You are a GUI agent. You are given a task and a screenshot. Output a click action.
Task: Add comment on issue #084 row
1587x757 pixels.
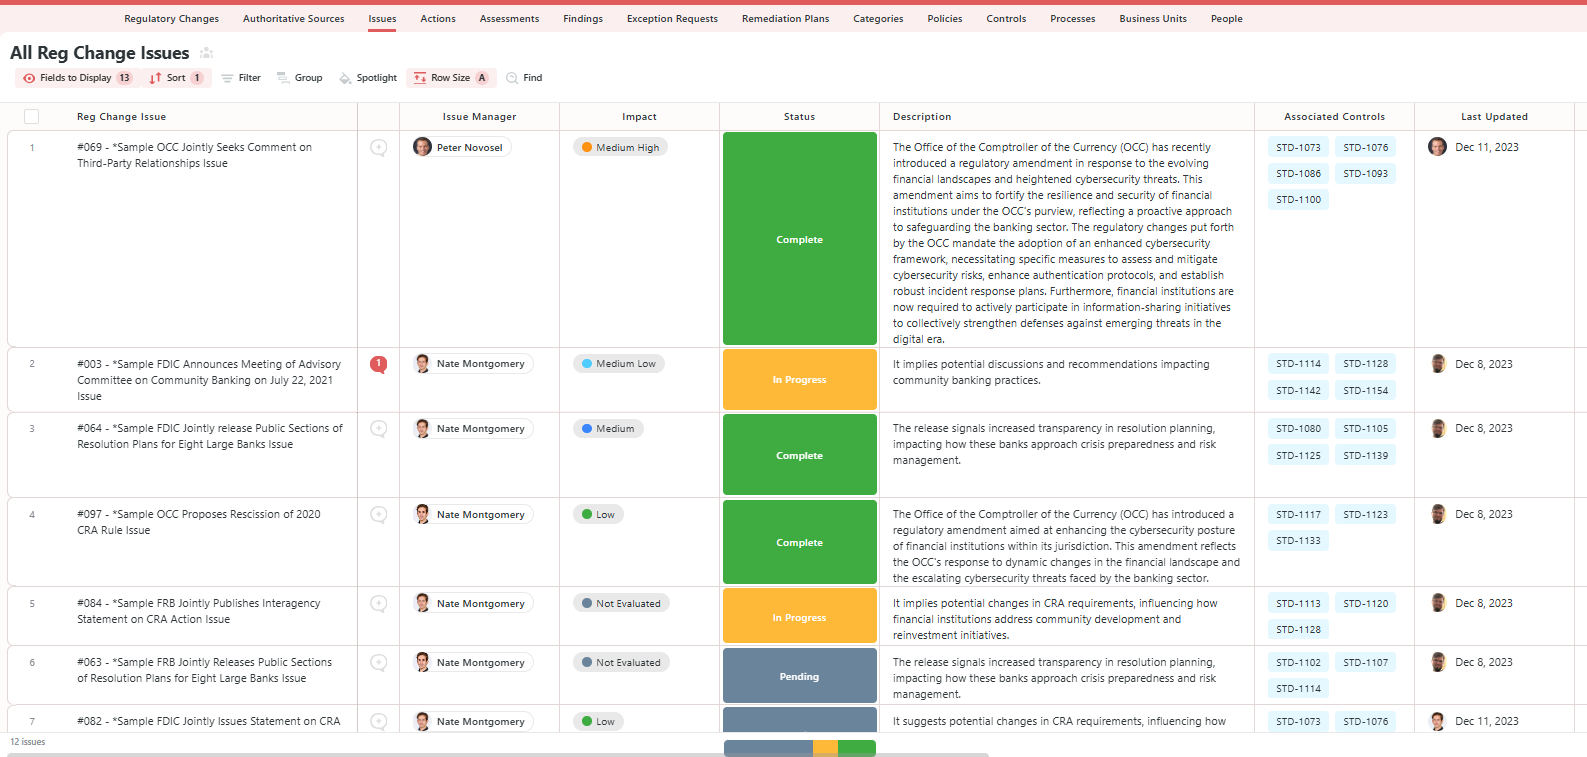pyautogui.click(x=379, y=603)
